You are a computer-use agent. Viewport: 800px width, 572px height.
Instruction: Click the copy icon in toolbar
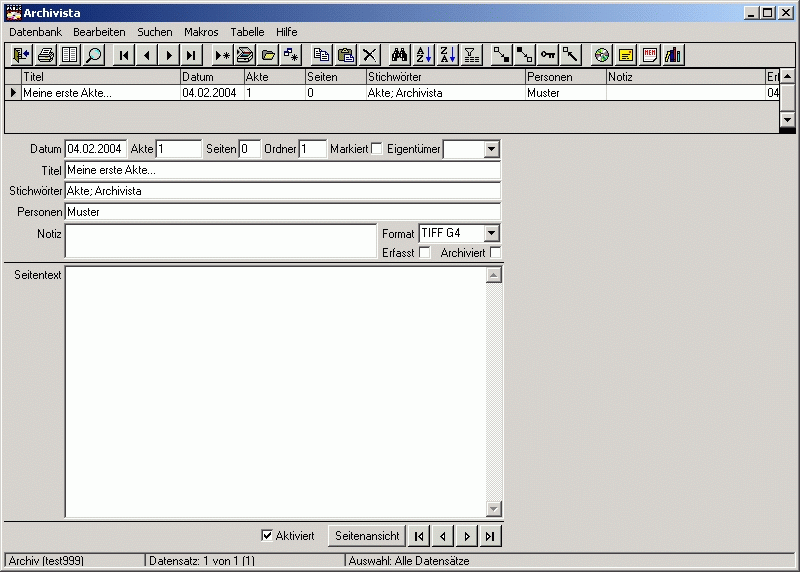[x=321, y=55]
